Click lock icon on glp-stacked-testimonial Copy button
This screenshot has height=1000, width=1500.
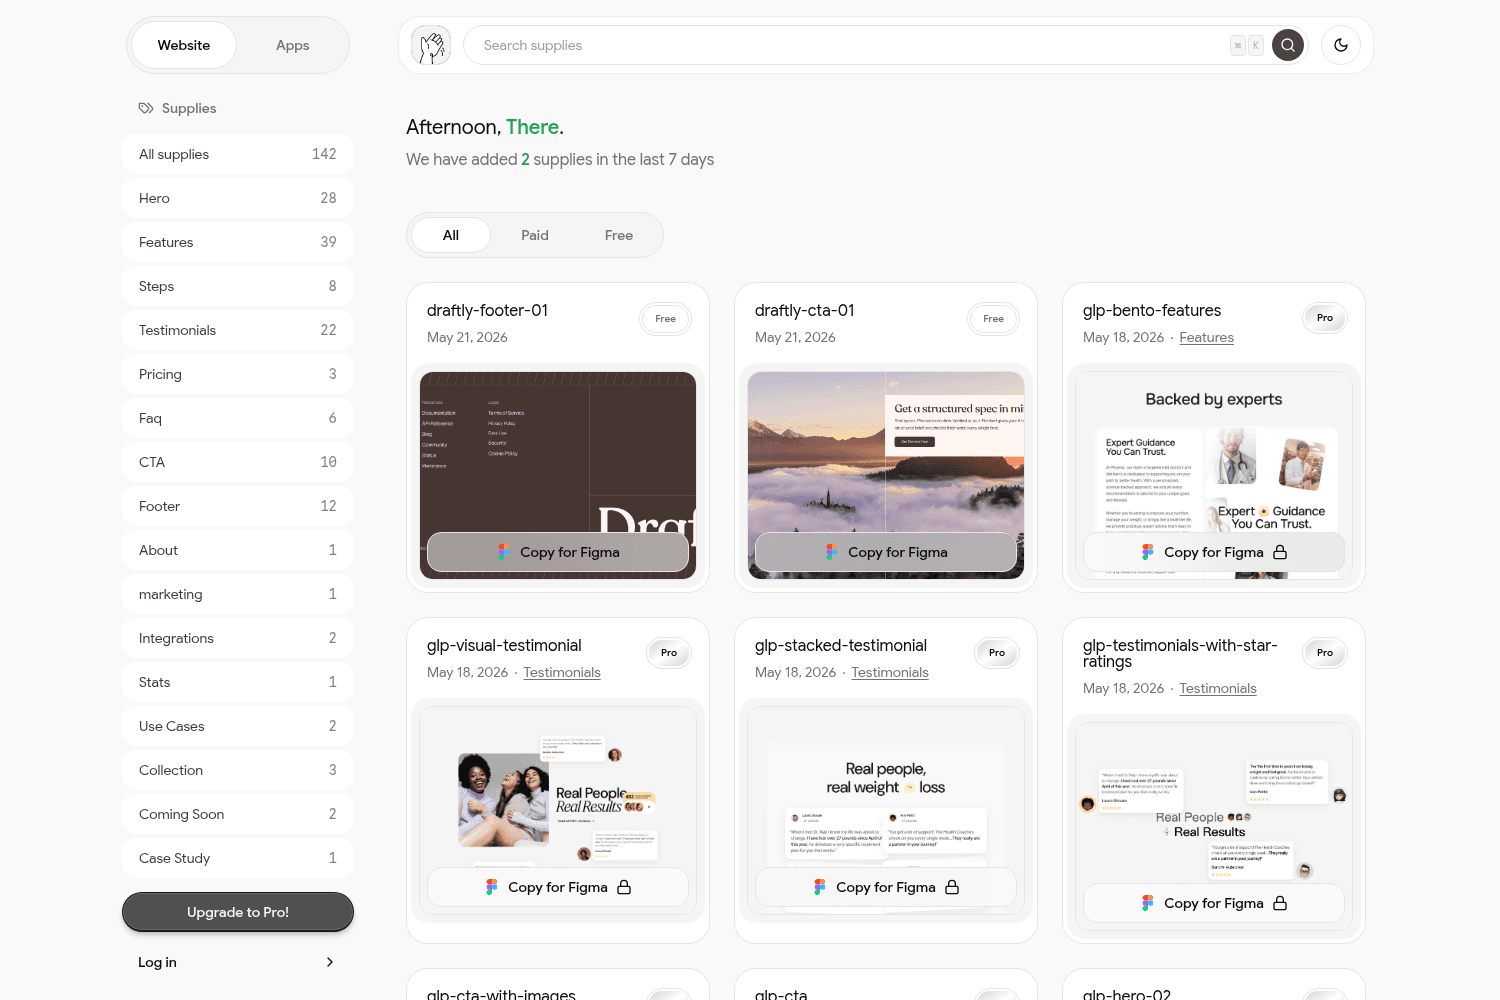pos(952,887)
